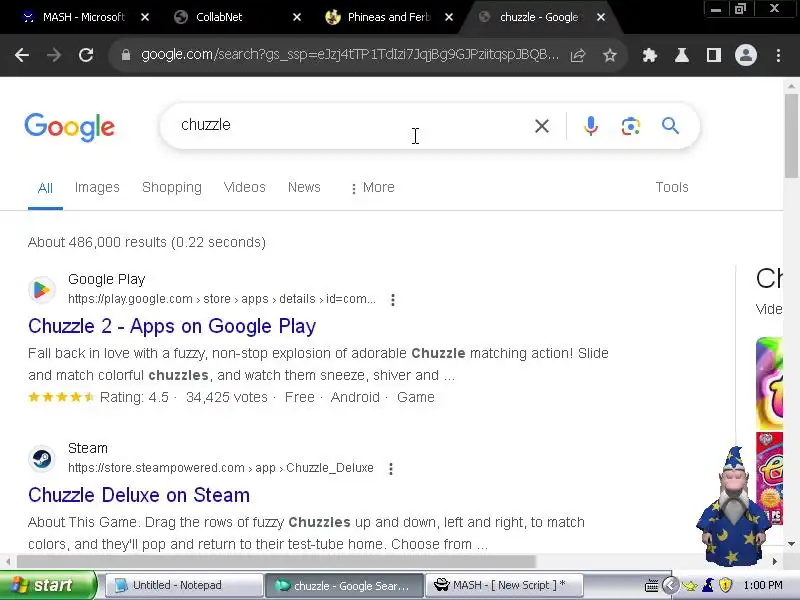Start voice search with the microphone

pos(591,126)
